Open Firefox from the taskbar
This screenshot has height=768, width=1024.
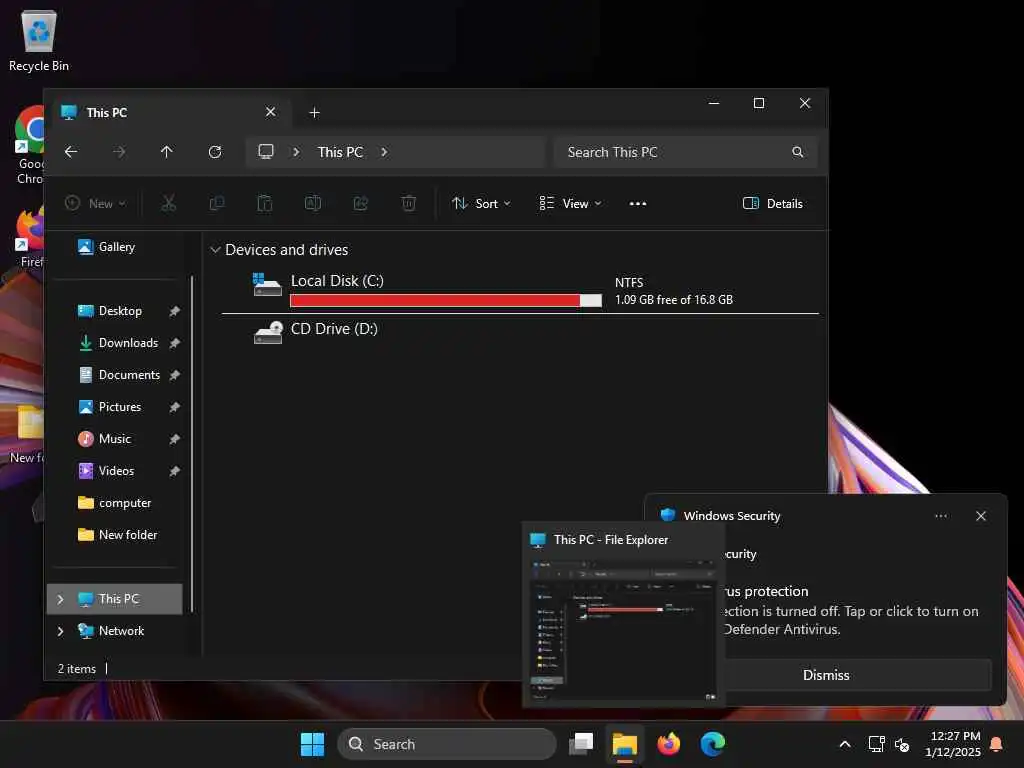668,744
